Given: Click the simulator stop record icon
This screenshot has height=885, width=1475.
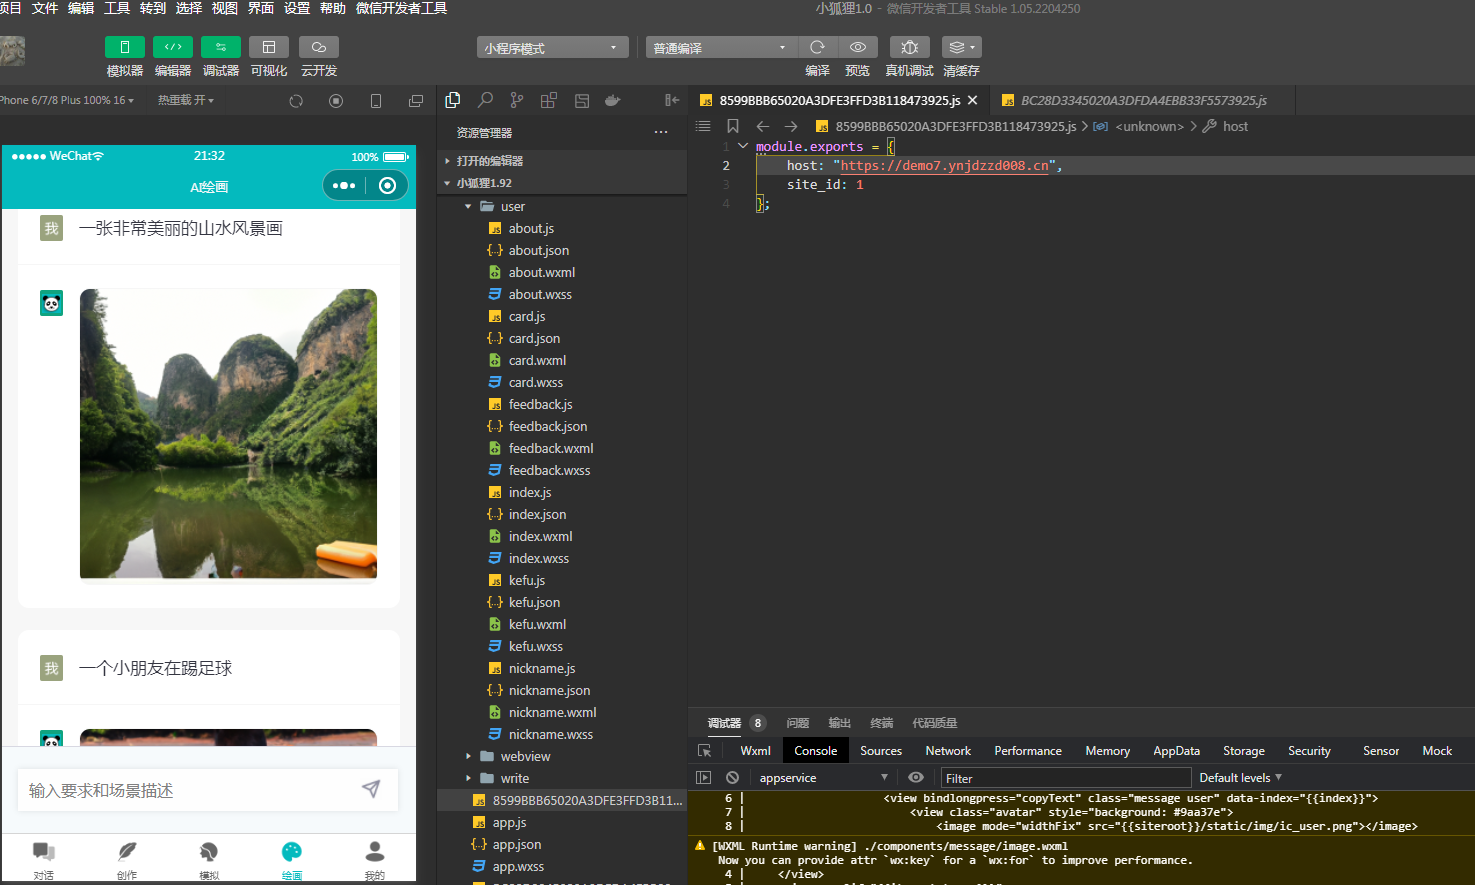Looking at the screenshot, I should coord(336,101).
